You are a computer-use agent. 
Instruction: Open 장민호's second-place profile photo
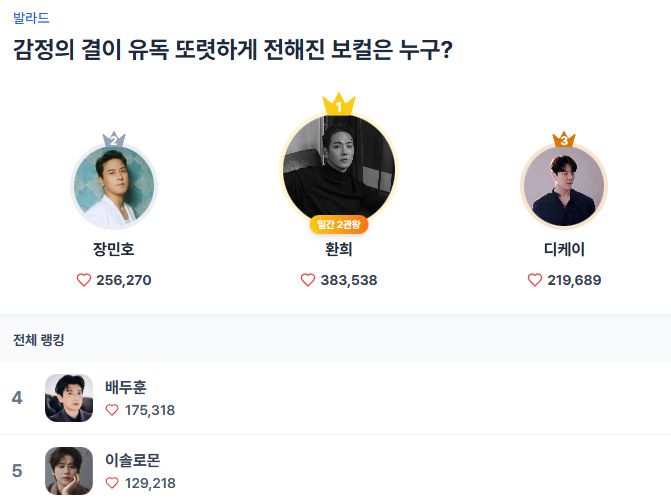pos(113,187)
